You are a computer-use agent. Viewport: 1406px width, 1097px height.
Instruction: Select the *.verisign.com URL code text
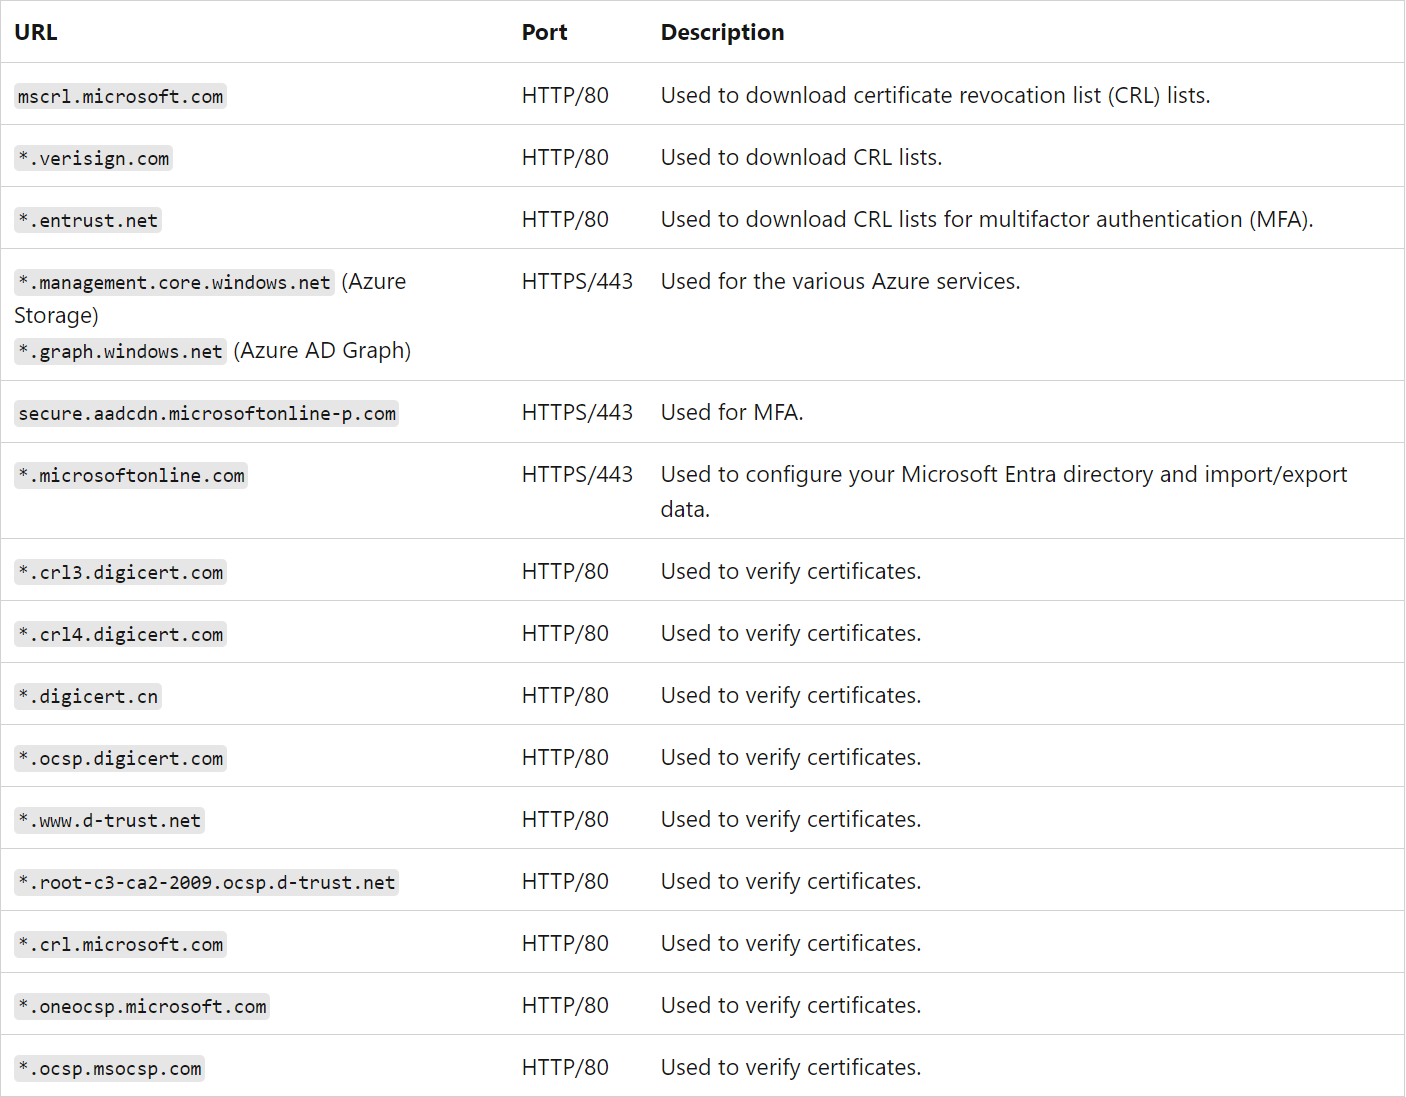94,159
